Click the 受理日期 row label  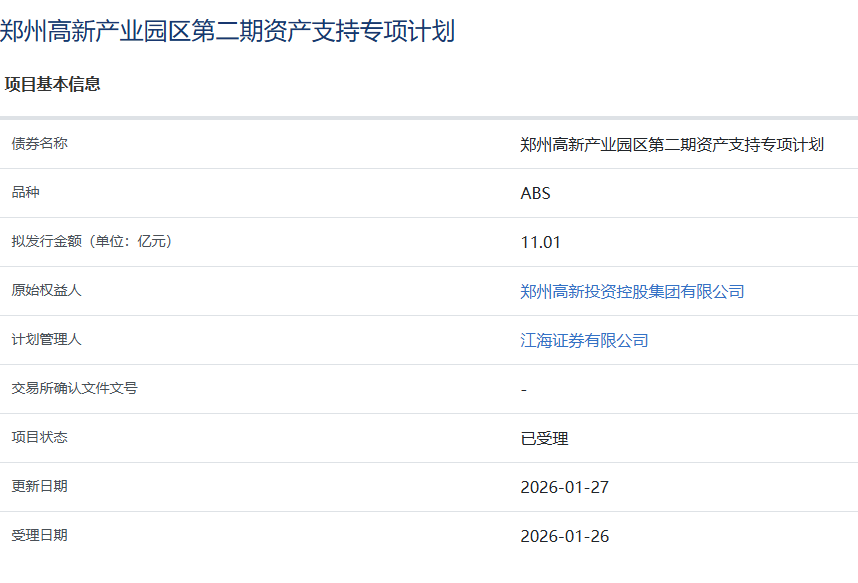pyautogui.click(x=40, y=535)
